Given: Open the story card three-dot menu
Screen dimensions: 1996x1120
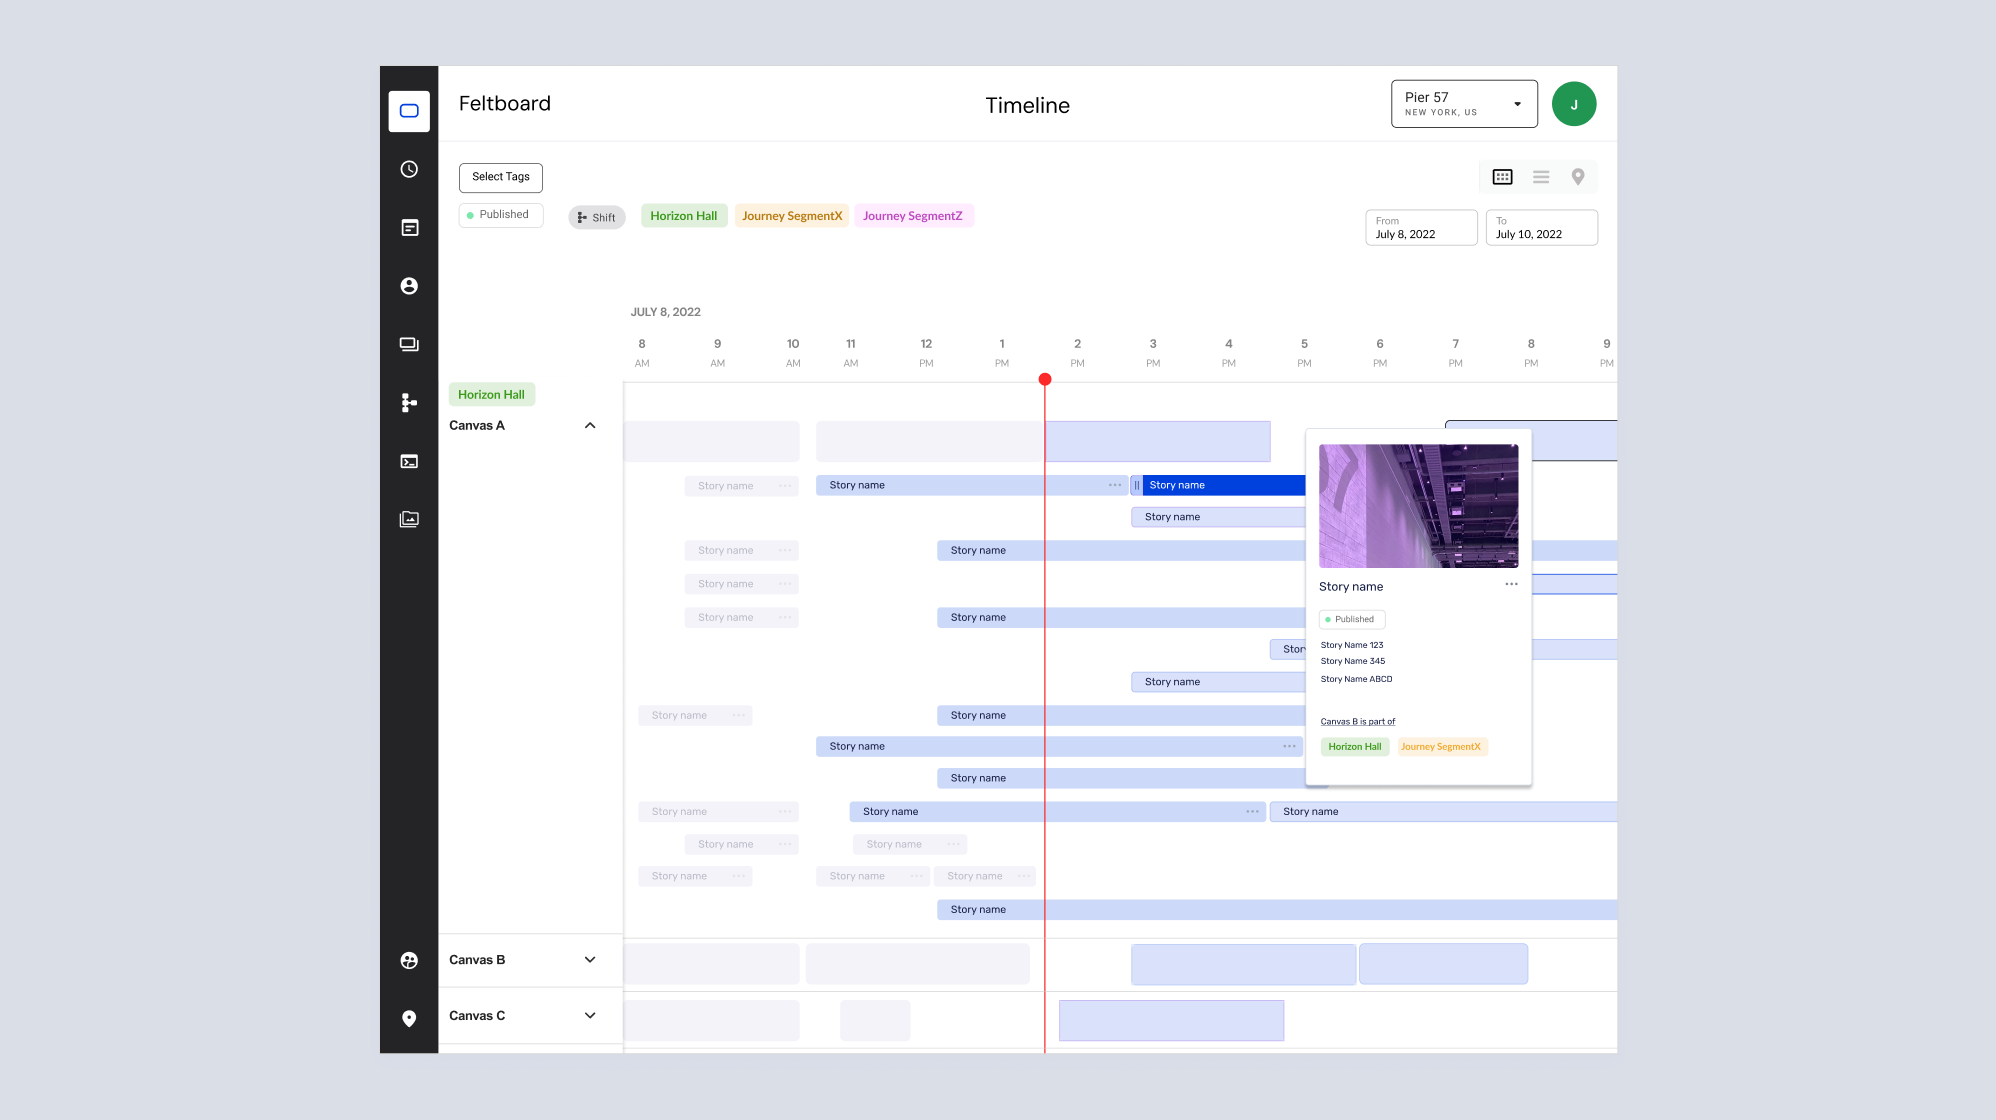Looking at the screenshot, I should click(1511, 585).
